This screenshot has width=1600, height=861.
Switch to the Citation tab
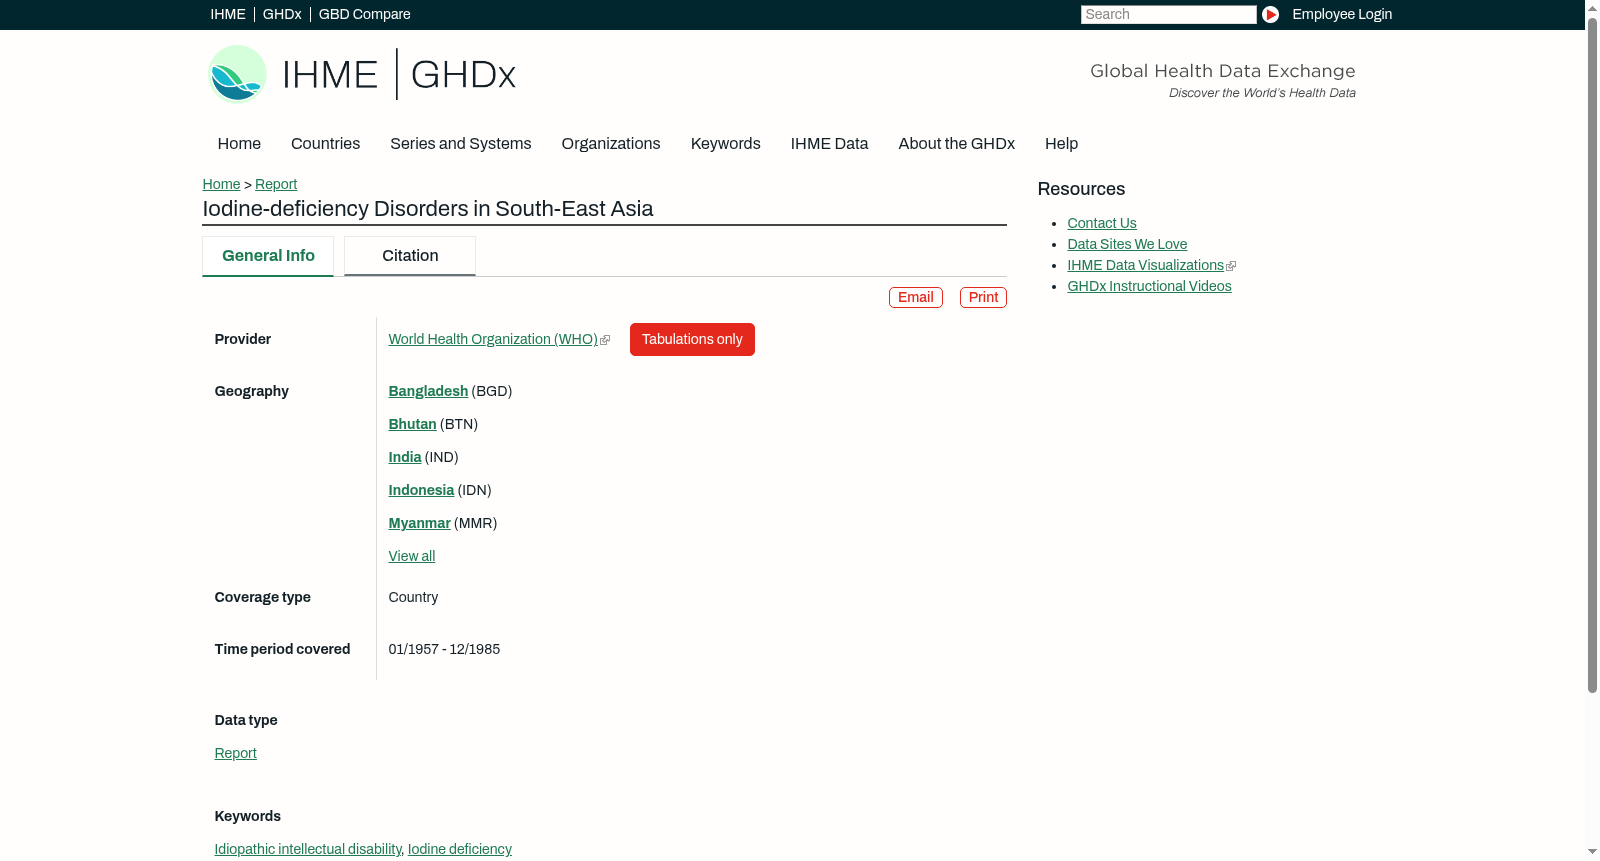click(410, 256)
